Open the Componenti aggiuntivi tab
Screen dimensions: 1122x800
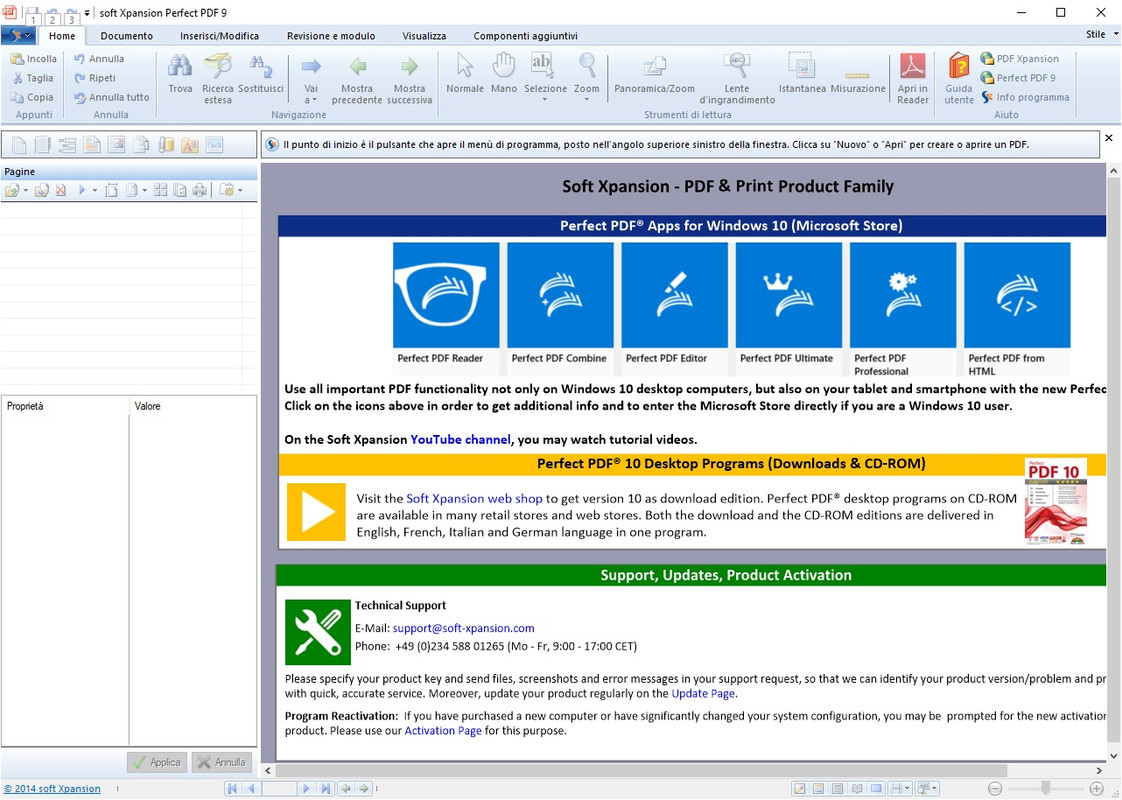(525, 36)
